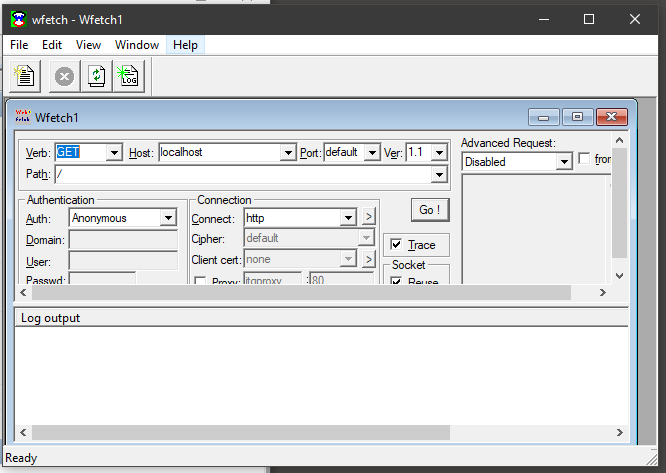
Task: Expand the Host dropdown
Action: pos(288,152)
